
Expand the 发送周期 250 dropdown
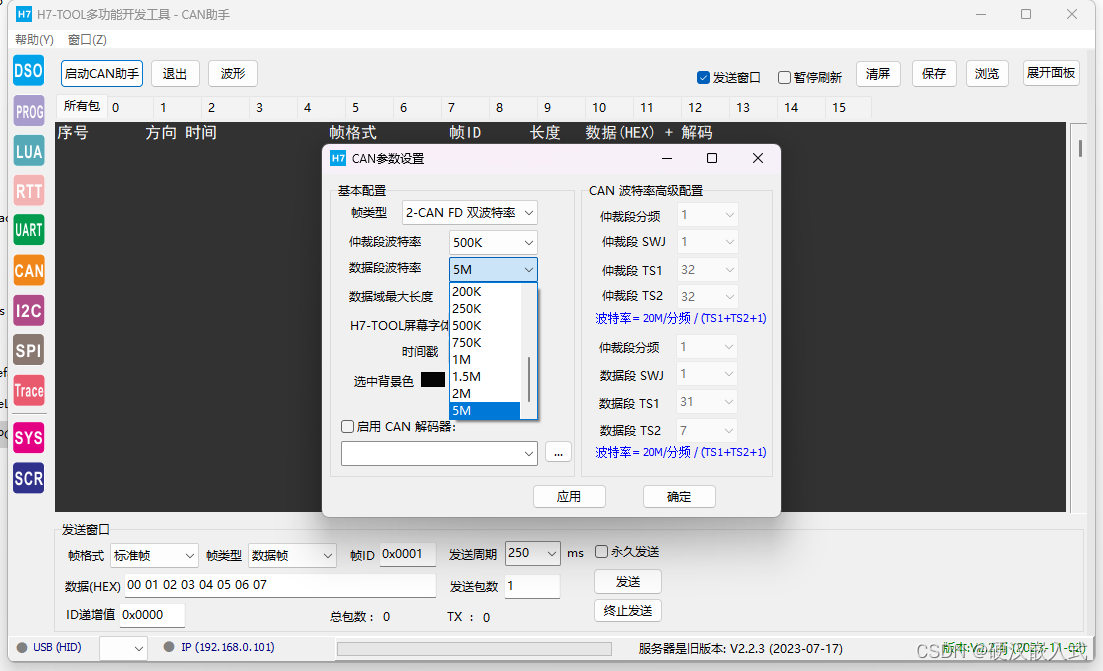coord(533,553)
